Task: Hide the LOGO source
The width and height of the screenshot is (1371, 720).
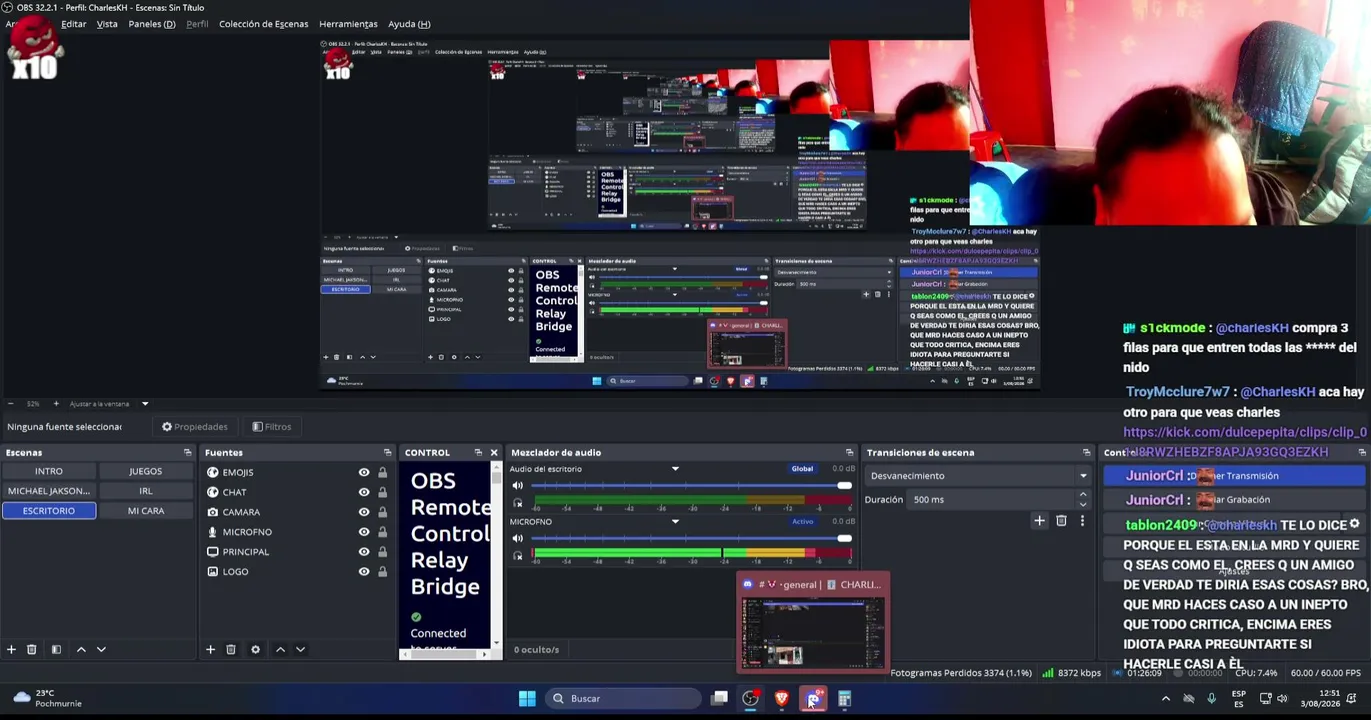Action: click(364, 572)
